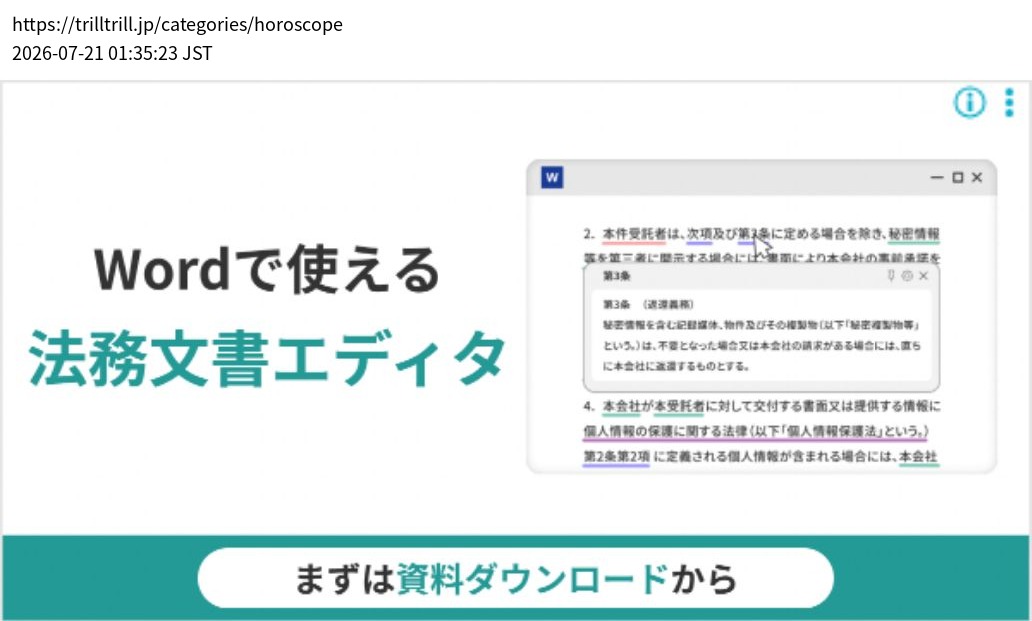Click the red-underlined 本件受託者 term

coord(634,234)
